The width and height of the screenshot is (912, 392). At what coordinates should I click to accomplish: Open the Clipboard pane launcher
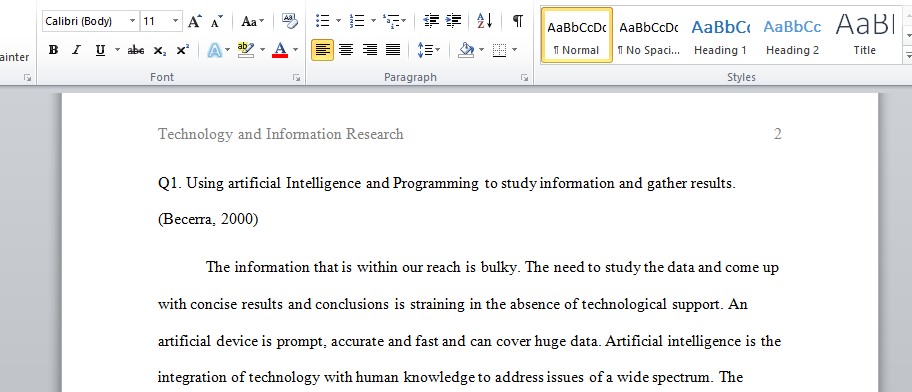click(27, 77)
